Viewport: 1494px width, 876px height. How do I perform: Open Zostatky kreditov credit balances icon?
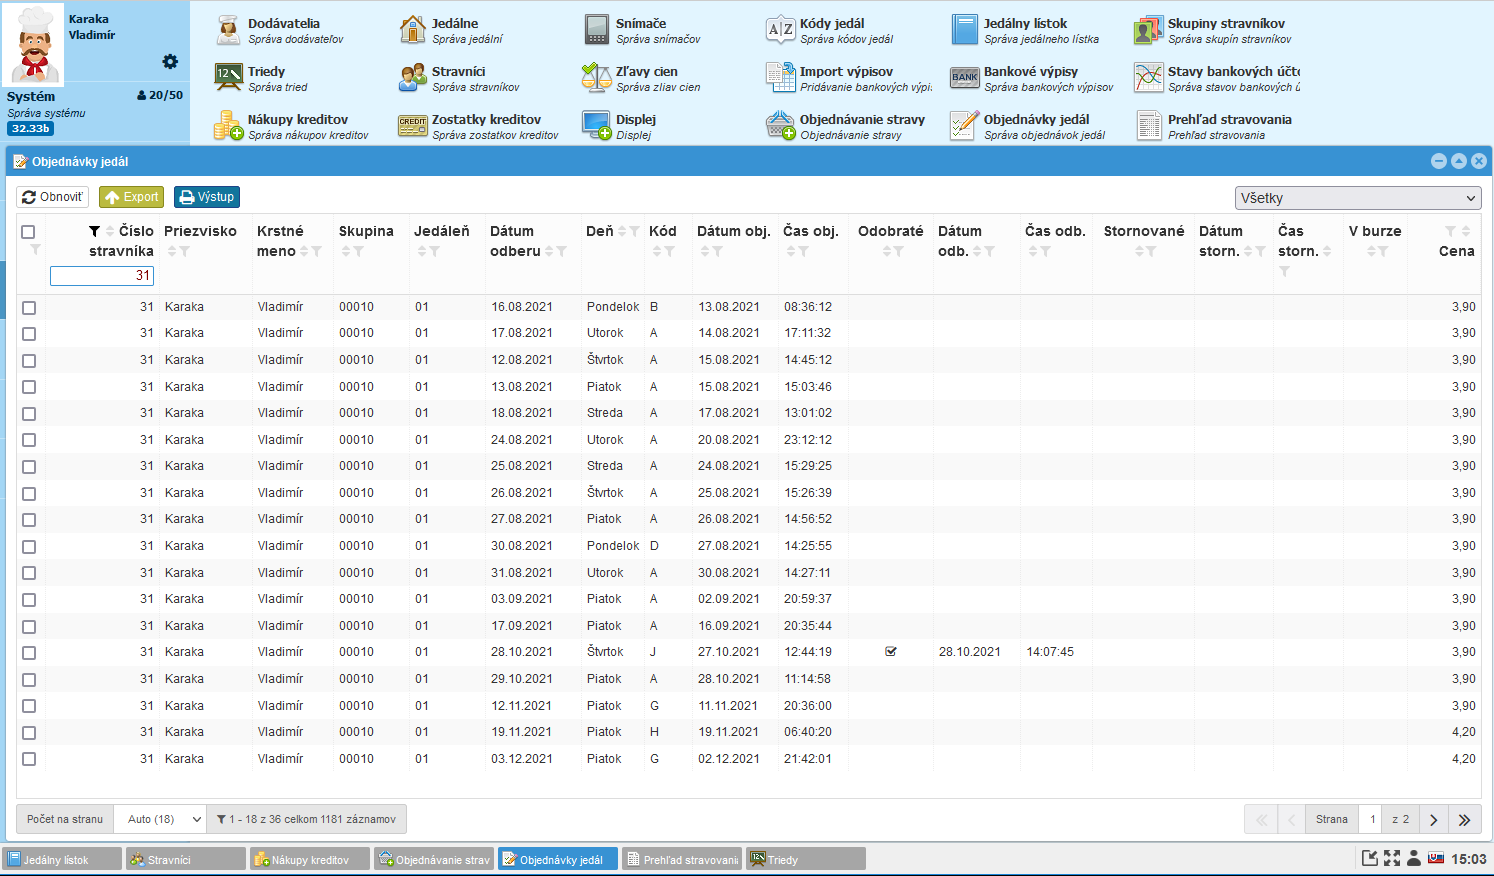413,126
